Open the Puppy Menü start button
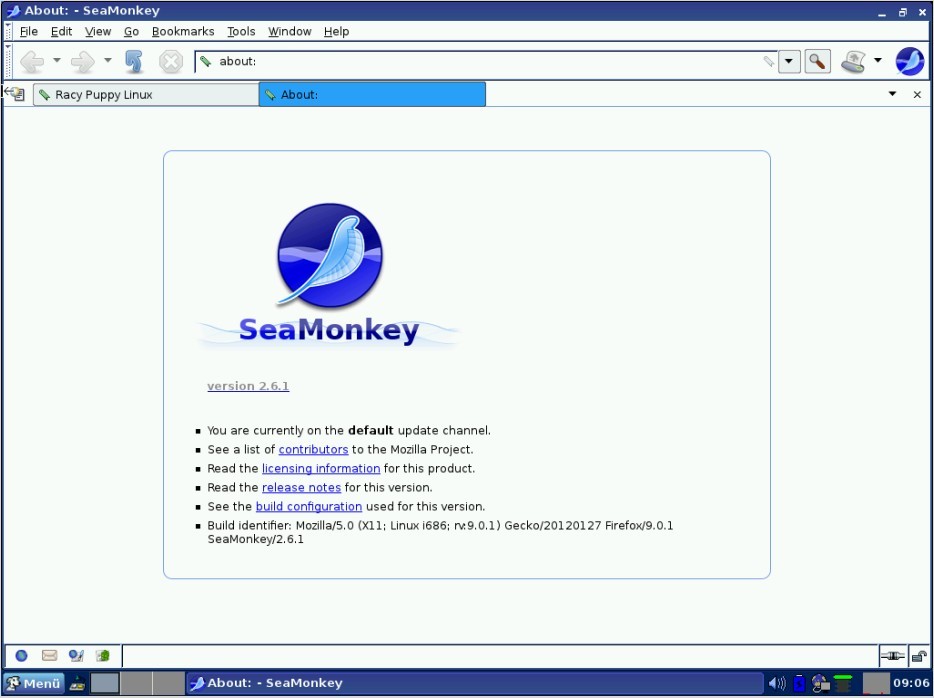This screenshot has height=698, width=934. pos(34,683)
